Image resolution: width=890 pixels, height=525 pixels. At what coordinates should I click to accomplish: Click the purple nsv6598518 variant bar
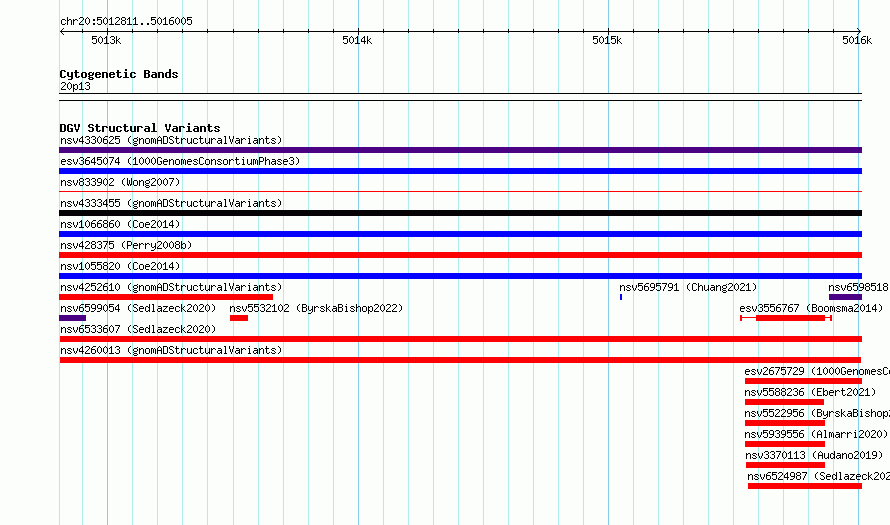(845, 297)
